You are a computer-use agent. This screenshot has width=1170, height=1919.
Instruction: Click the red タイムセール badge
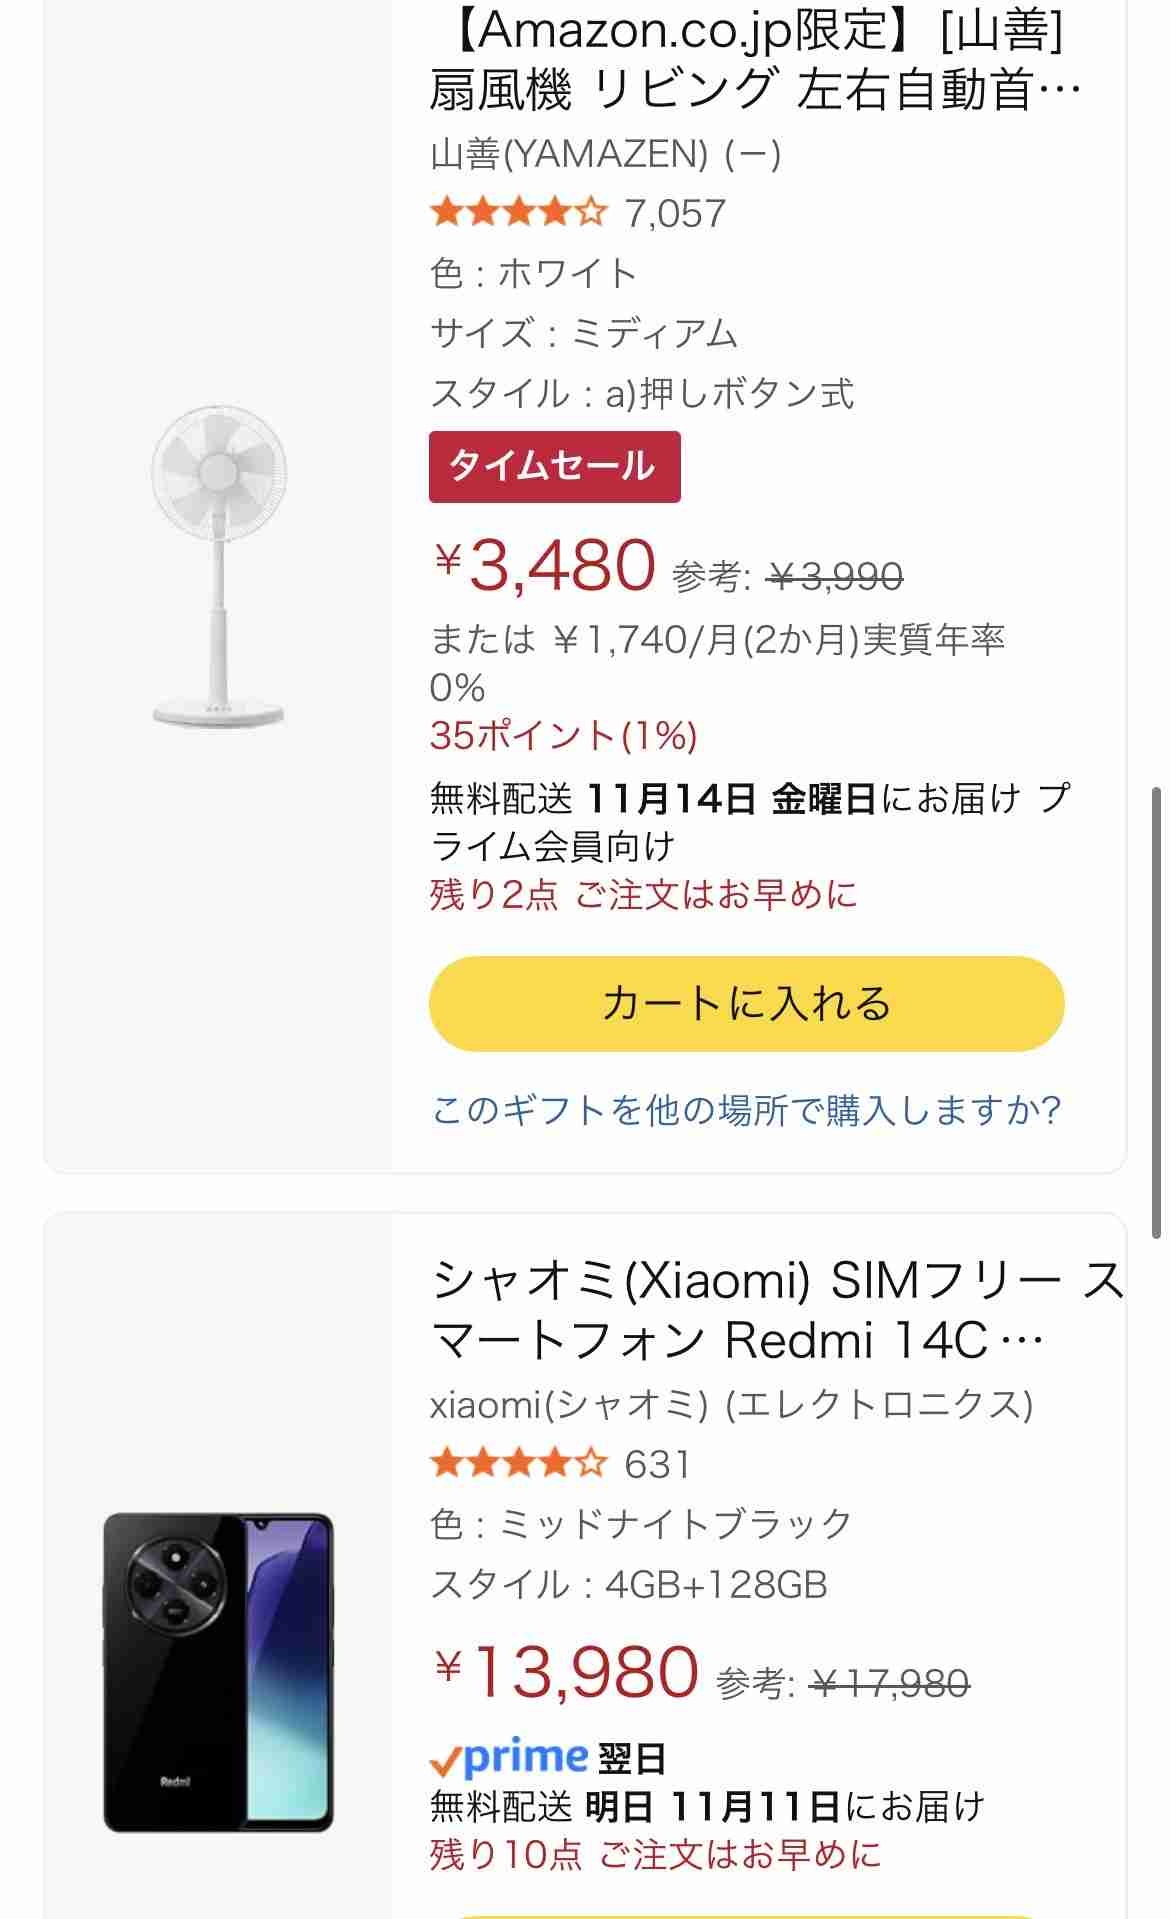pyautogui.click(x=554, y=467)
